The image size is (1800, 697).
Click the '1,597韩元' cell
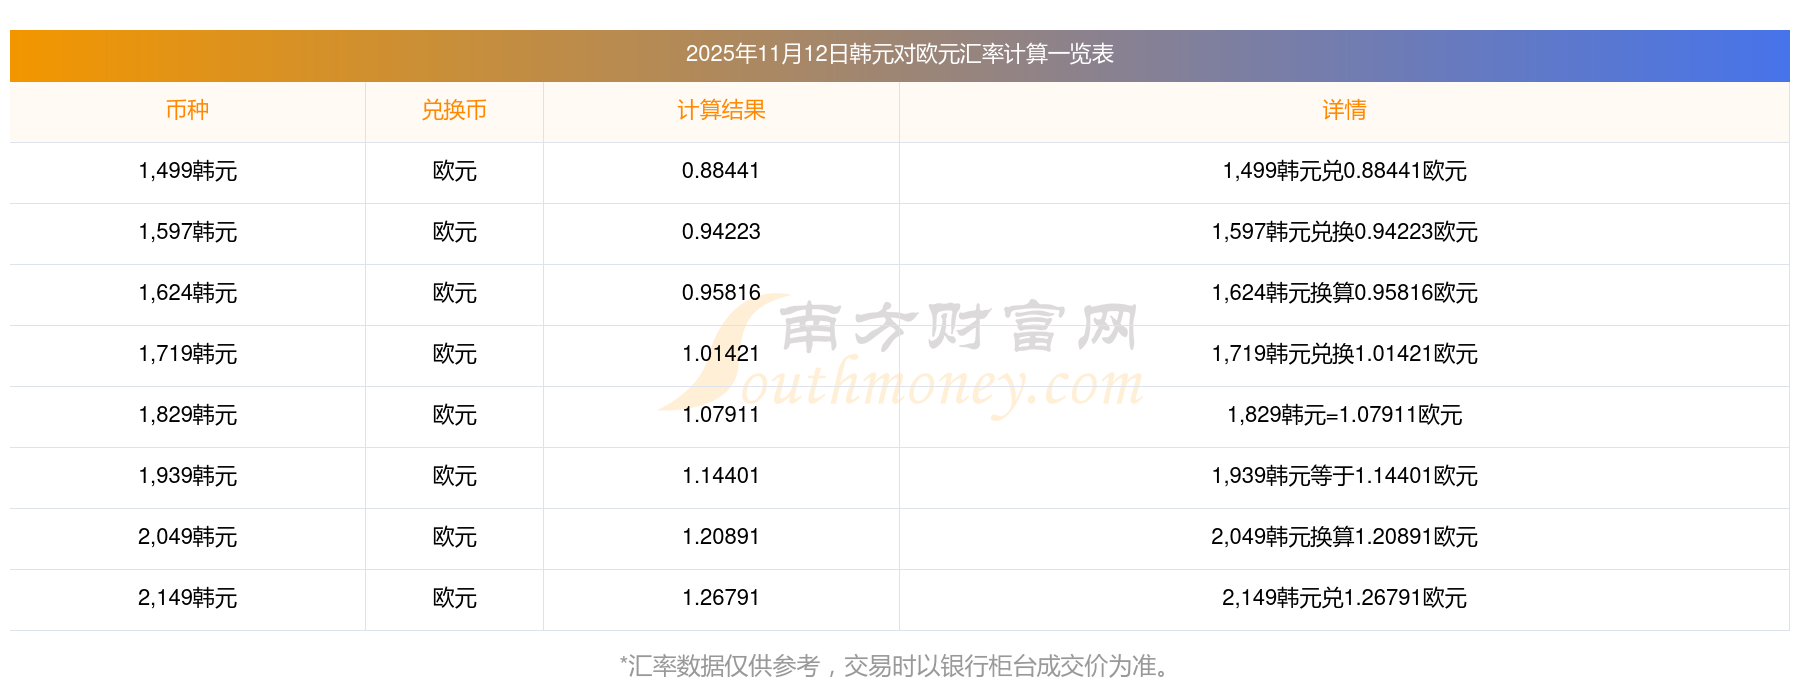(x=187, y=232)
